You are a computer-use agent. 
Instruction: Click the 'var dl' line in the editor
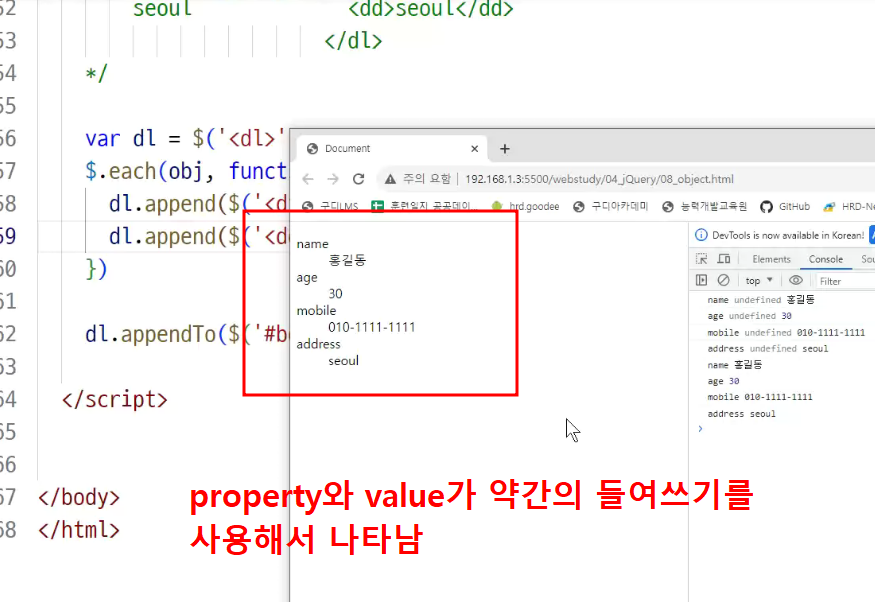click(186, 138)
